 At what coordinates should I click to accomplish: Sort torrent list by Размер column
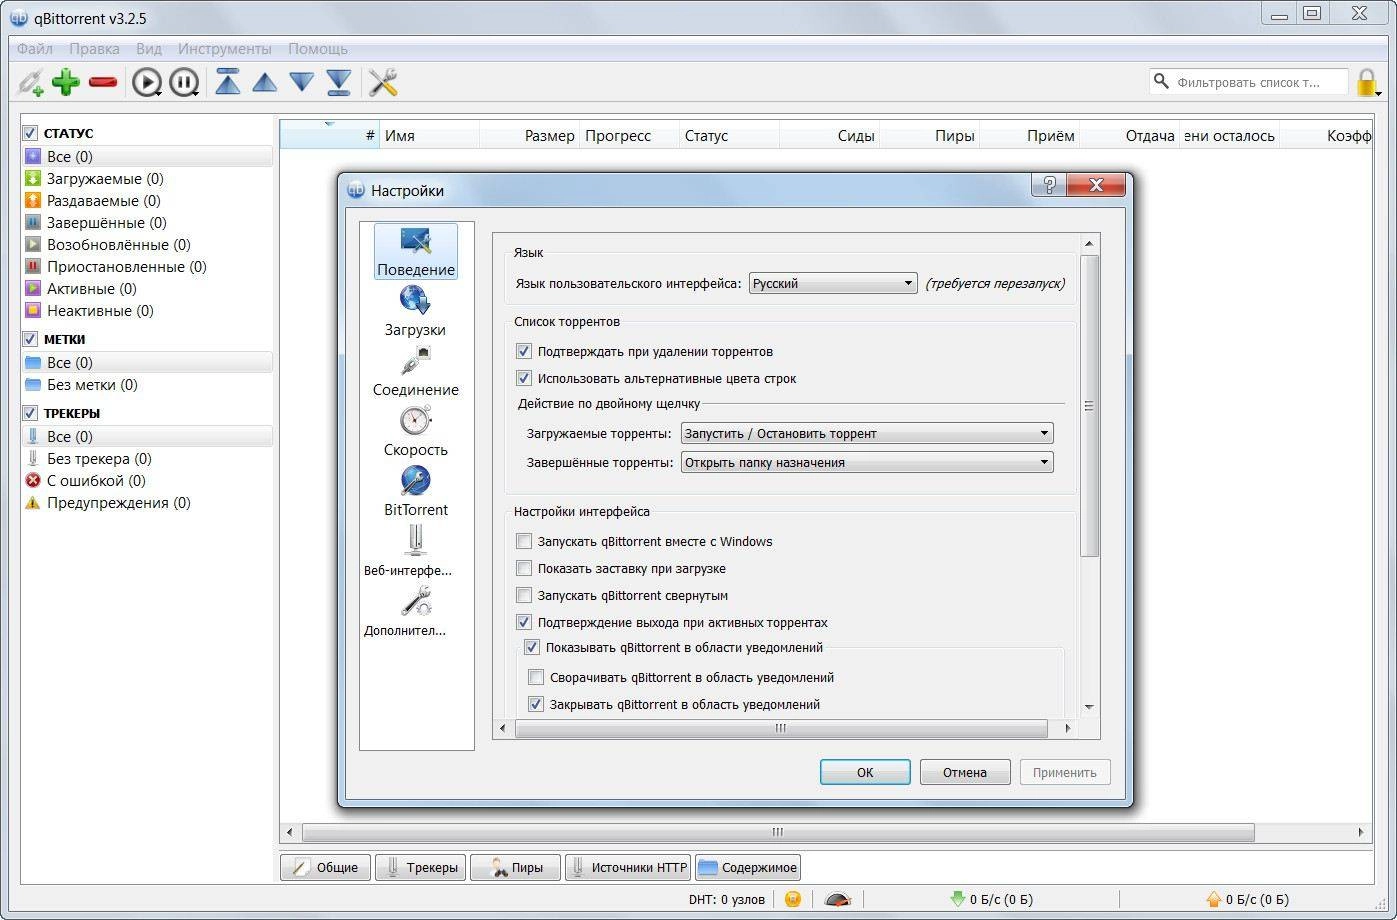(x=529, y=136)
